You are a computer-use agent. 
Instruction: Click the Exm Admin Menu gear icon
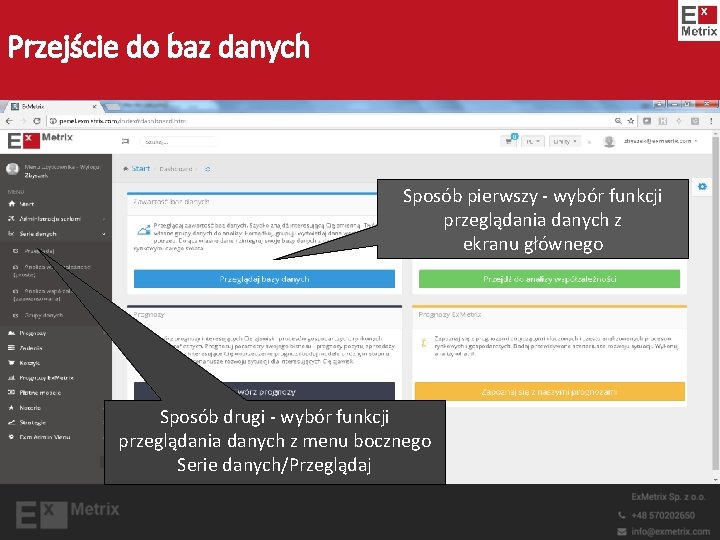pyautogui.click(x=12, y=437)
